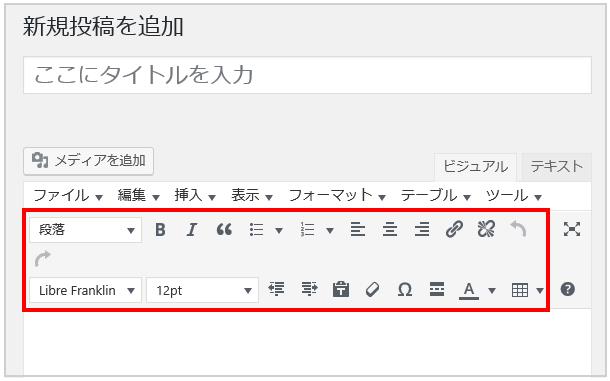
Task: Click the fullscreen expand icon
Action: pyautogui.click(x=572, y=229)
